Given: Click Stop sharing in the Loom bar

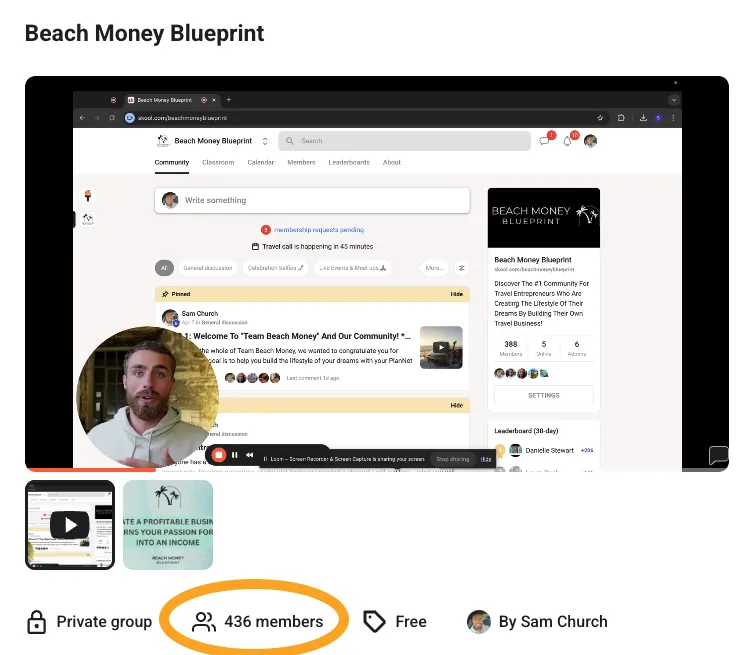Looking at the screenshot, I should 453,459.
